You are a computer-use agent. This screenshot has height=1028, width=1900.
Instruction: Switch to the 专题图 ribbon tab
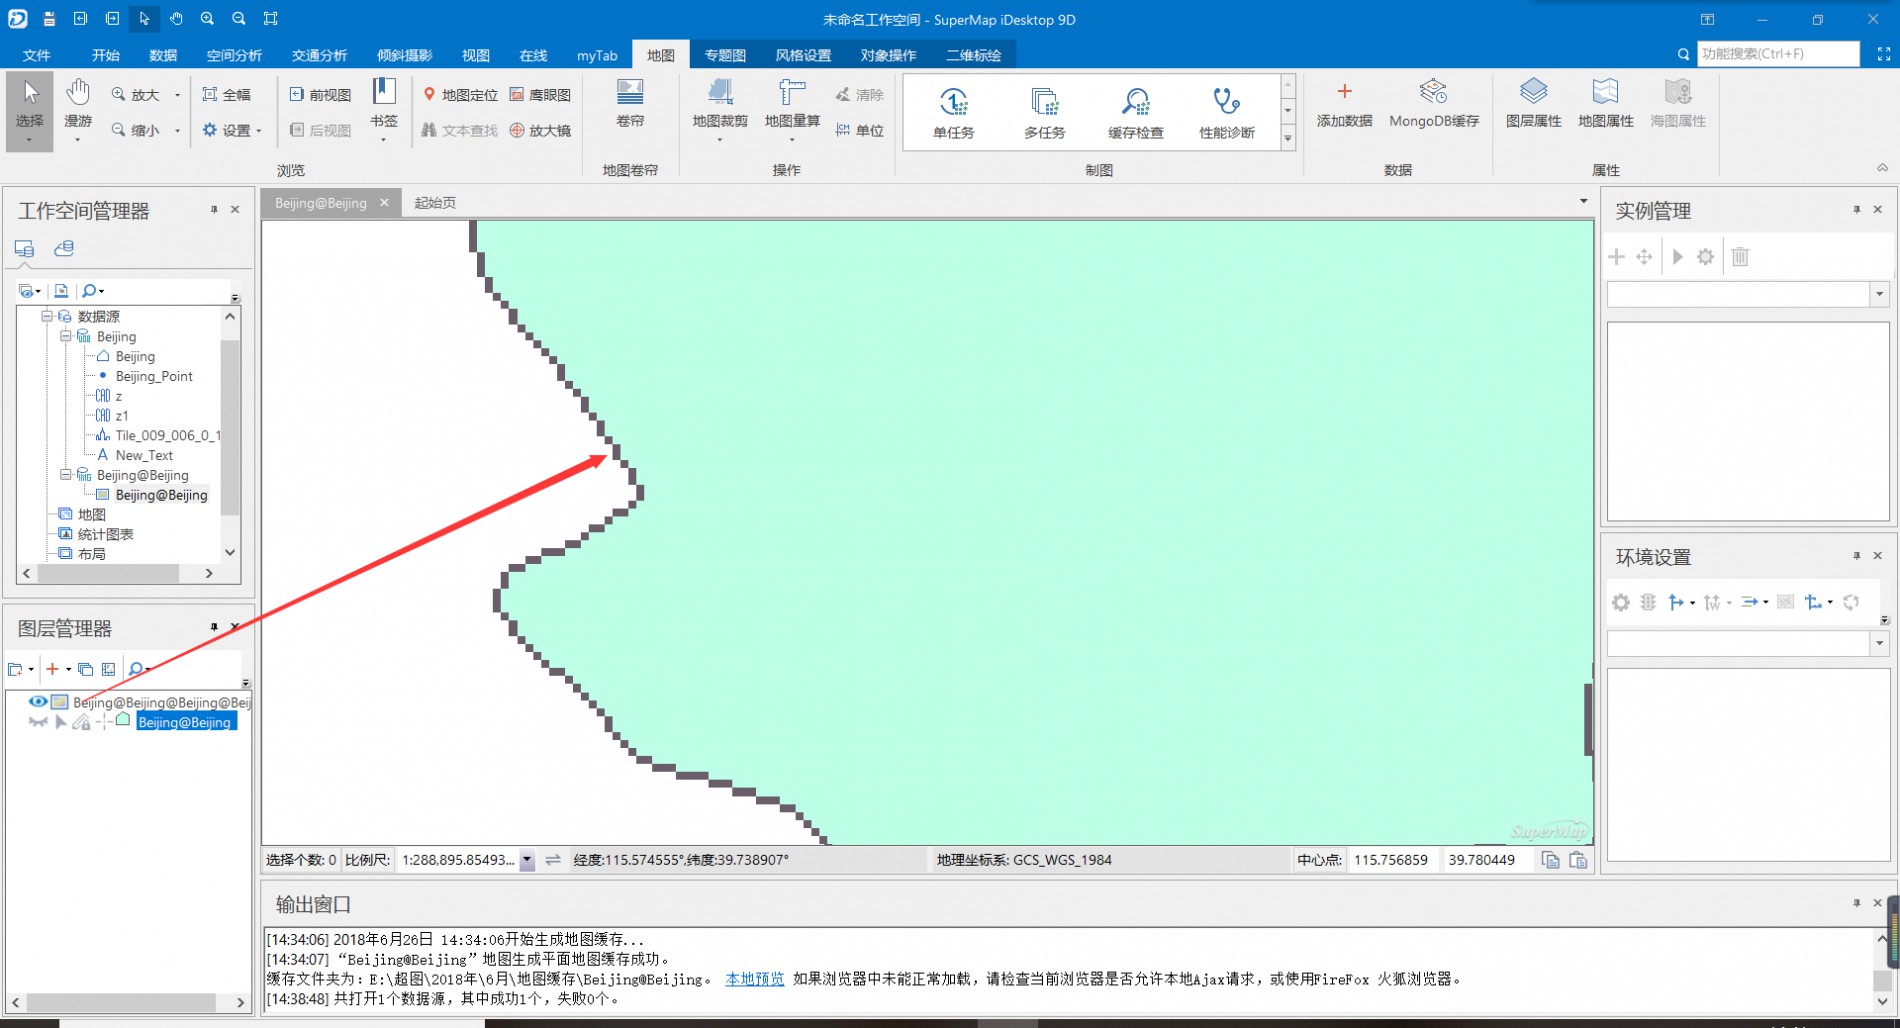(725, 55)
